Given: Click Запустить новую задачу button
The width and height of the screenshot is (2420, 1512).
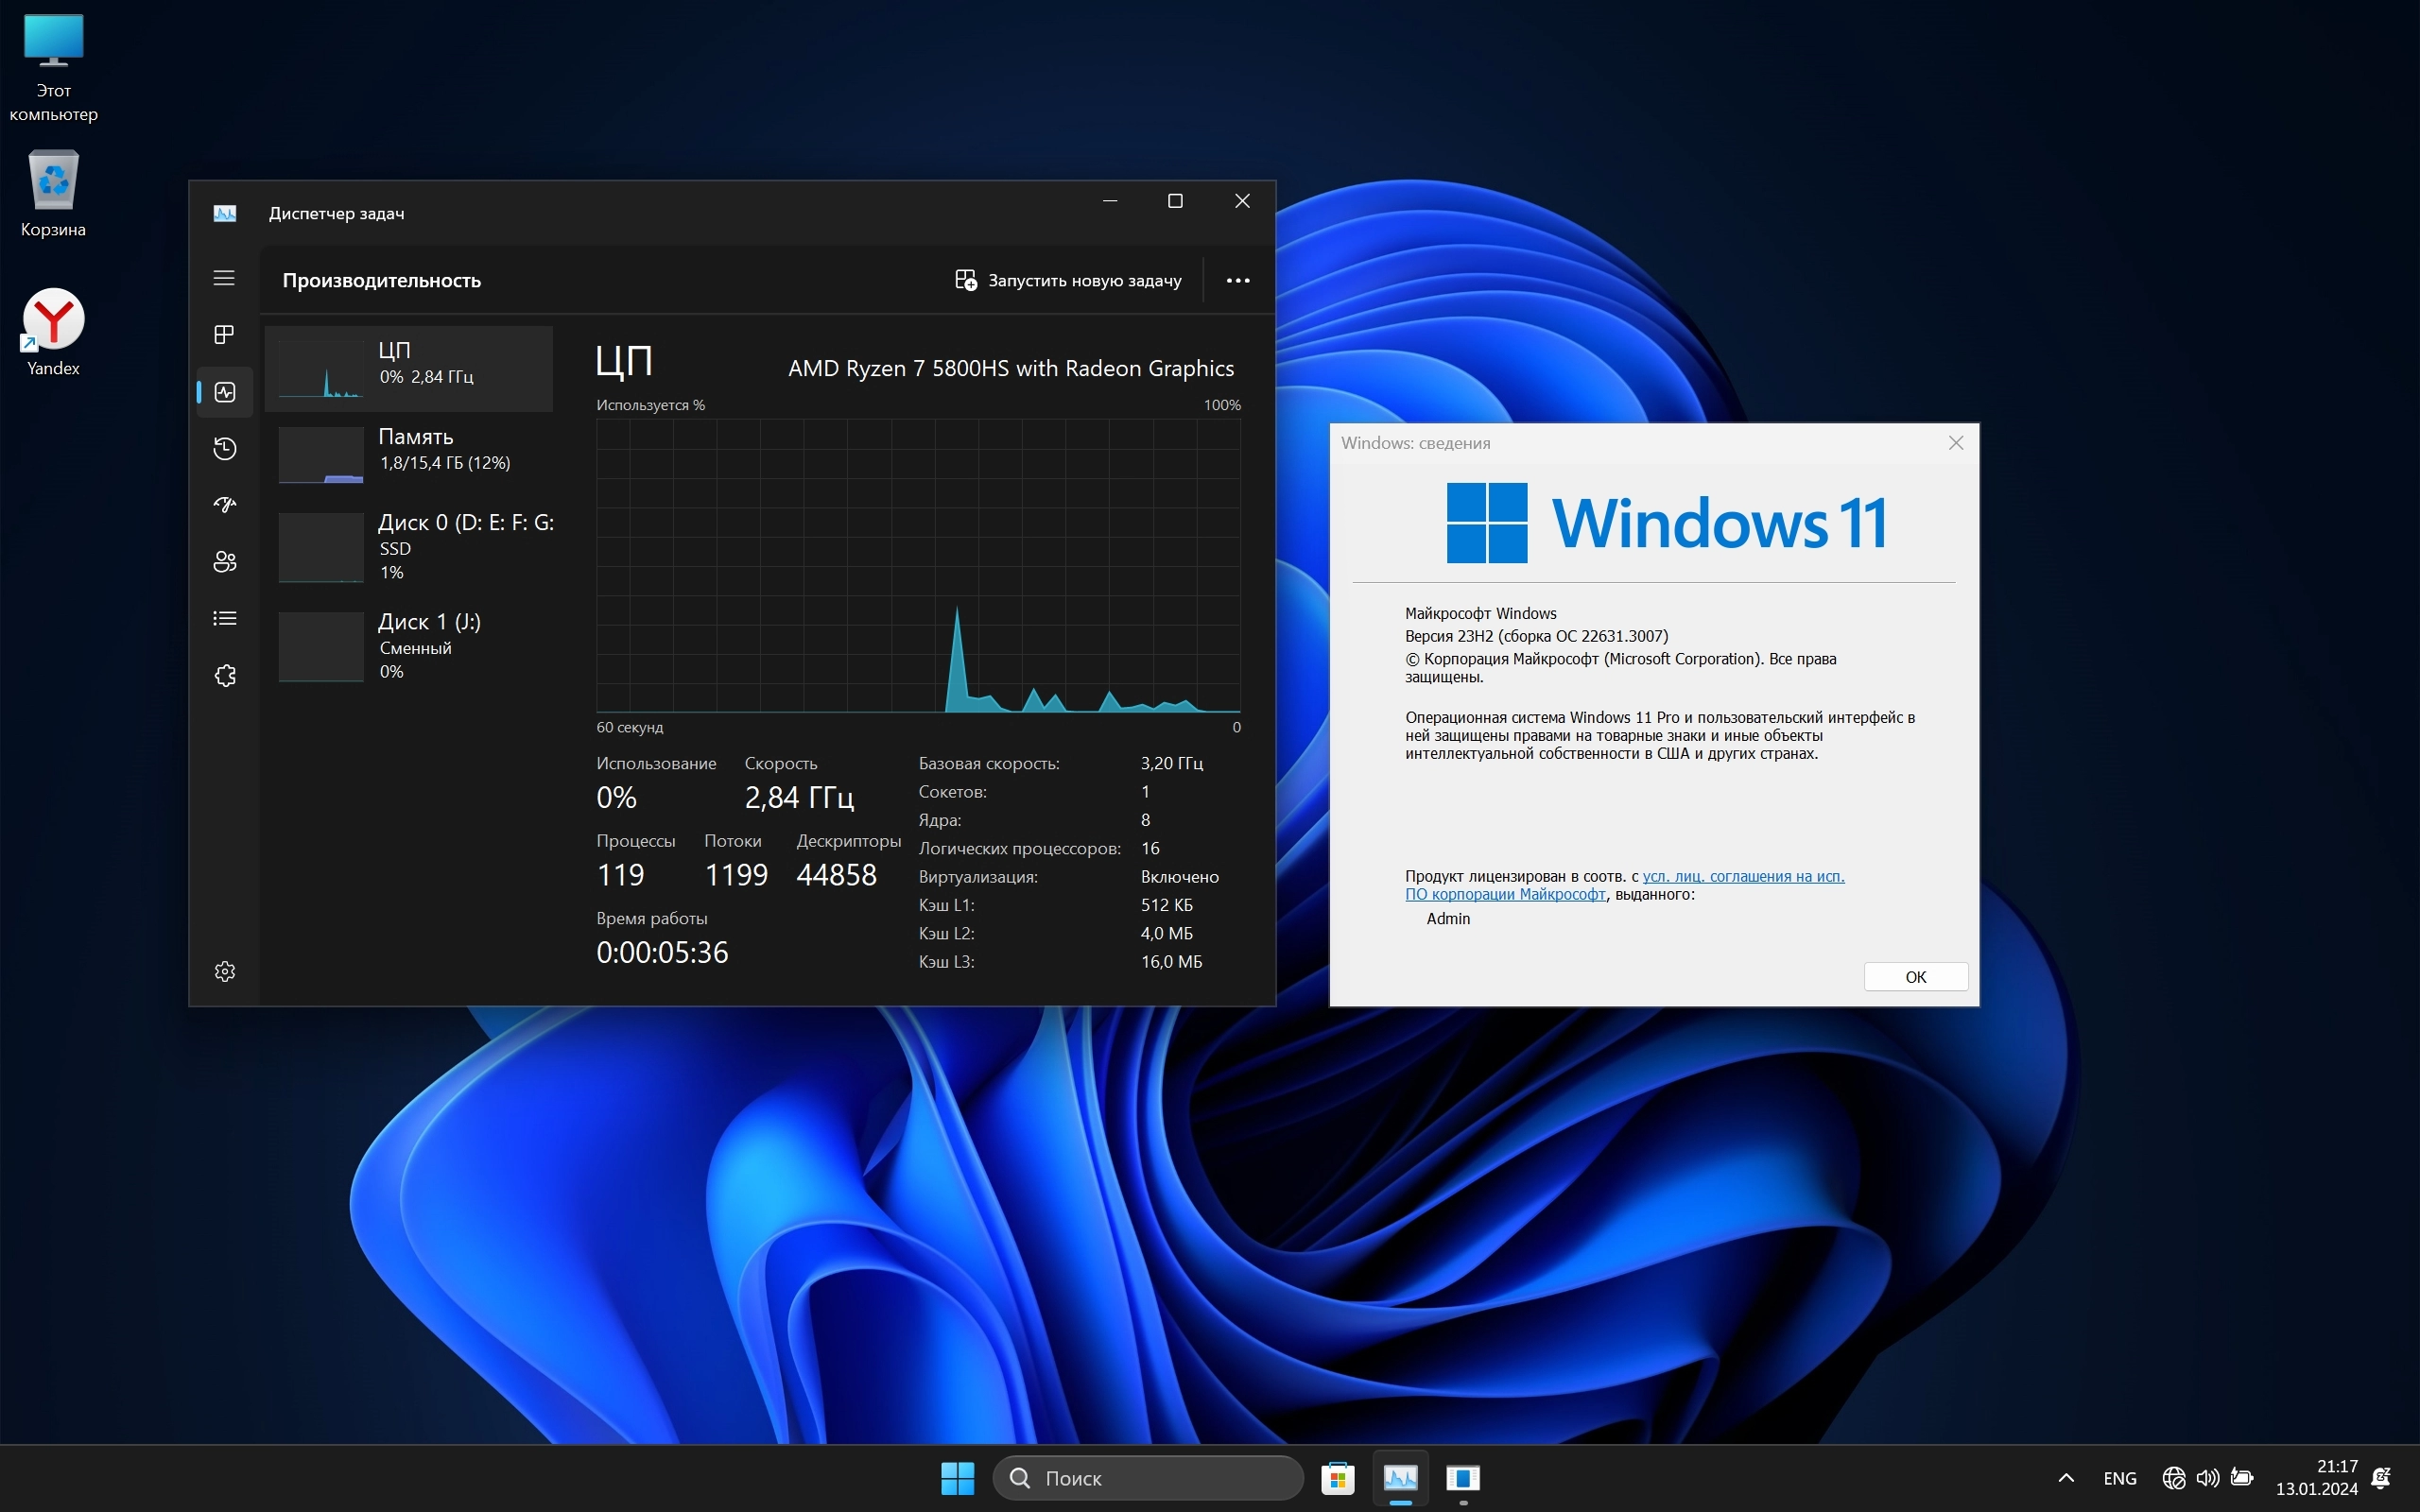Looking at the screenshot, I should pos(1068,281).
